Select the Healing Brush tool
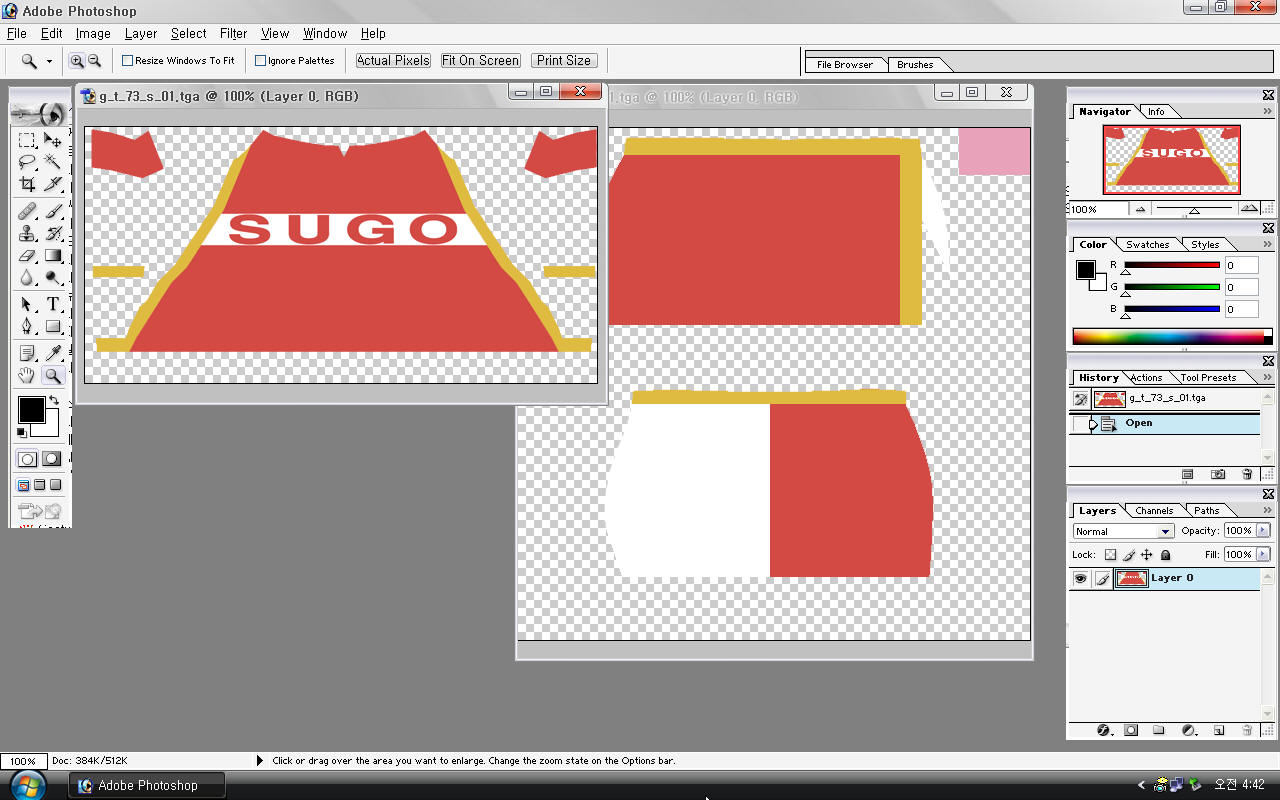Image resolution: width=1280 pixels, height=800 pixels. 28,211
